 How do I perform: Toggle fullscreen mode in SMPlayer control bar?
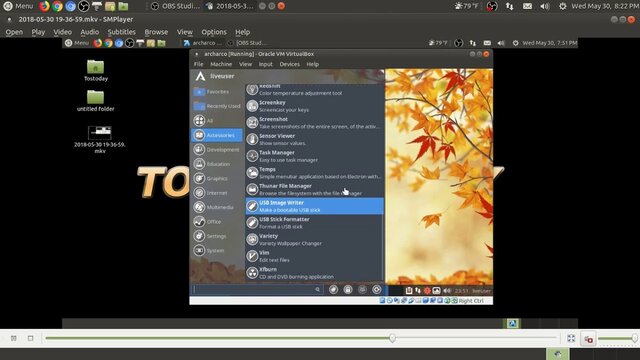[x=571, y=338]
